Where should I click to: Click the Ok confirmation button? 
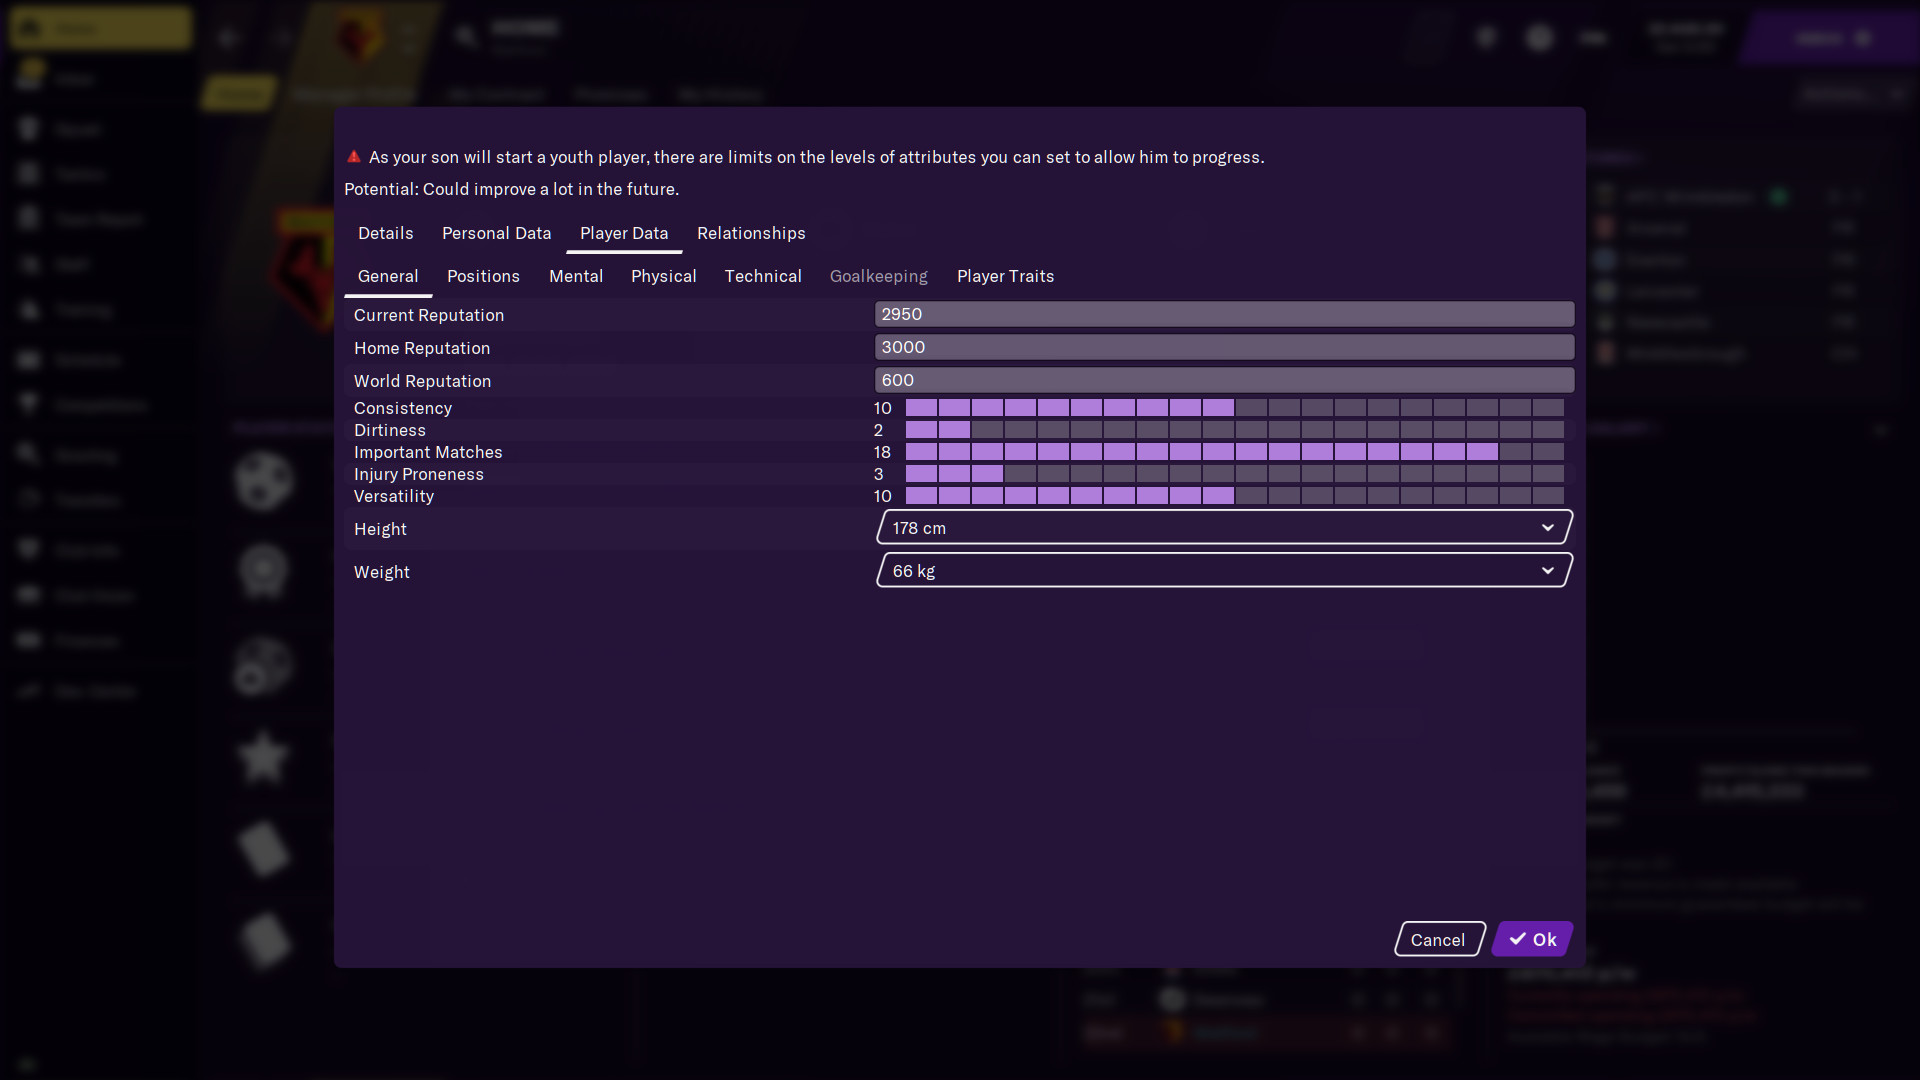tap(1534, 939)
